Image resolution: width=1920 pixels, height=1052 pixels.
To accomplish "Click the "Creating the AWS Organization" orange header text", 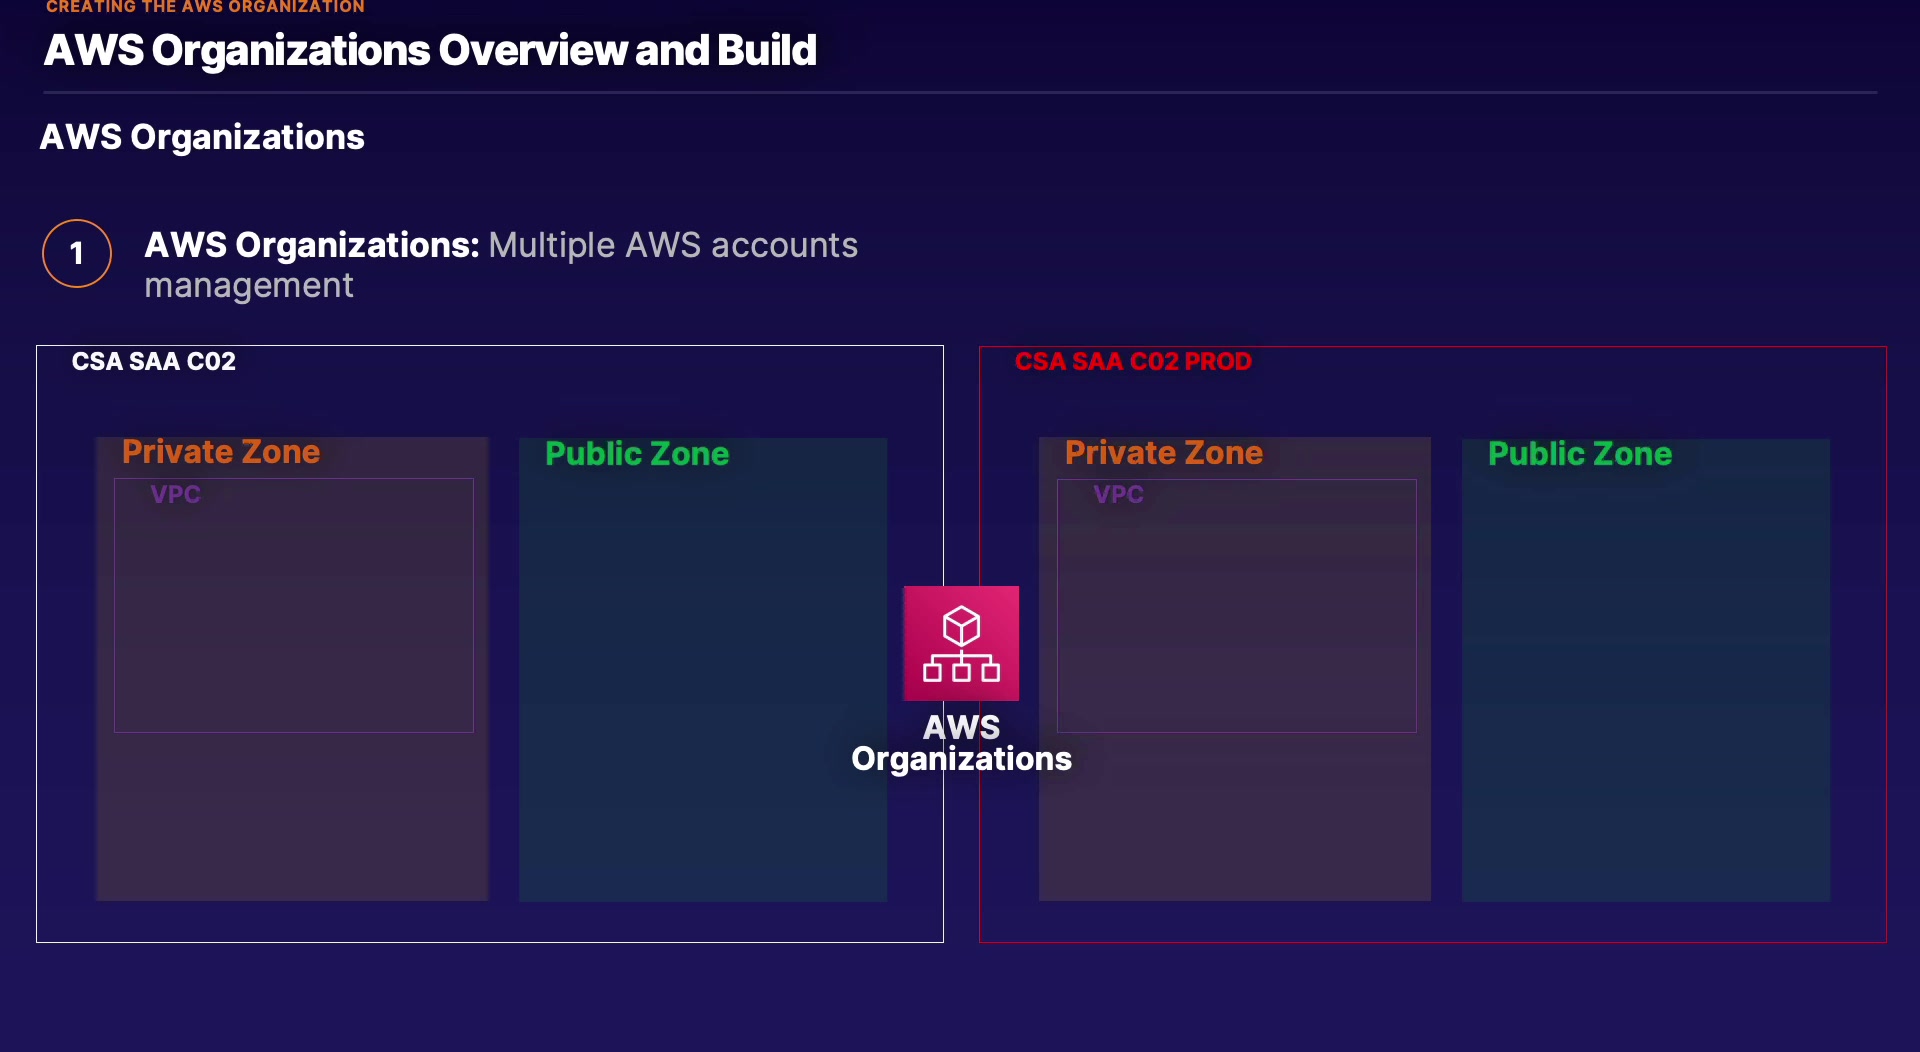I will [205, 7].
